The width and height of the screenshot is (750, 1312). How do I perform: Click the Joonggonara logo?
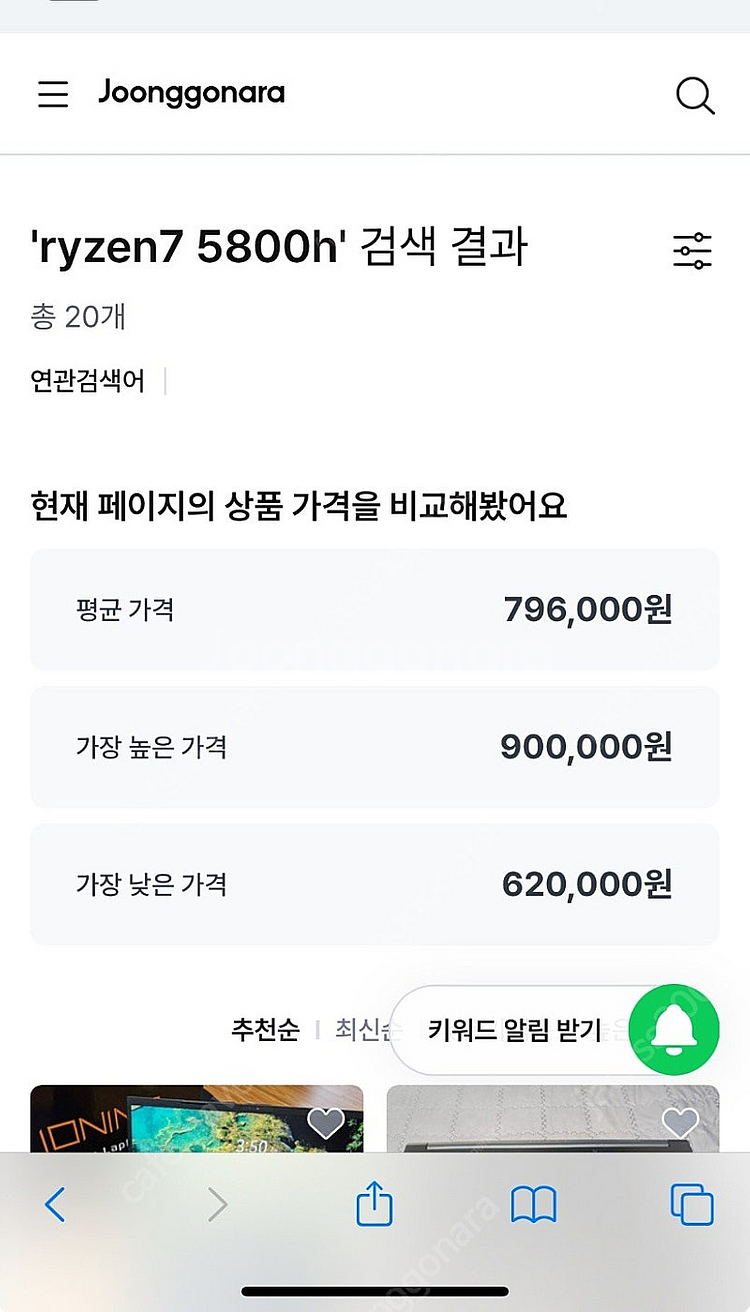pyautogui.click(x=191, y=93)
